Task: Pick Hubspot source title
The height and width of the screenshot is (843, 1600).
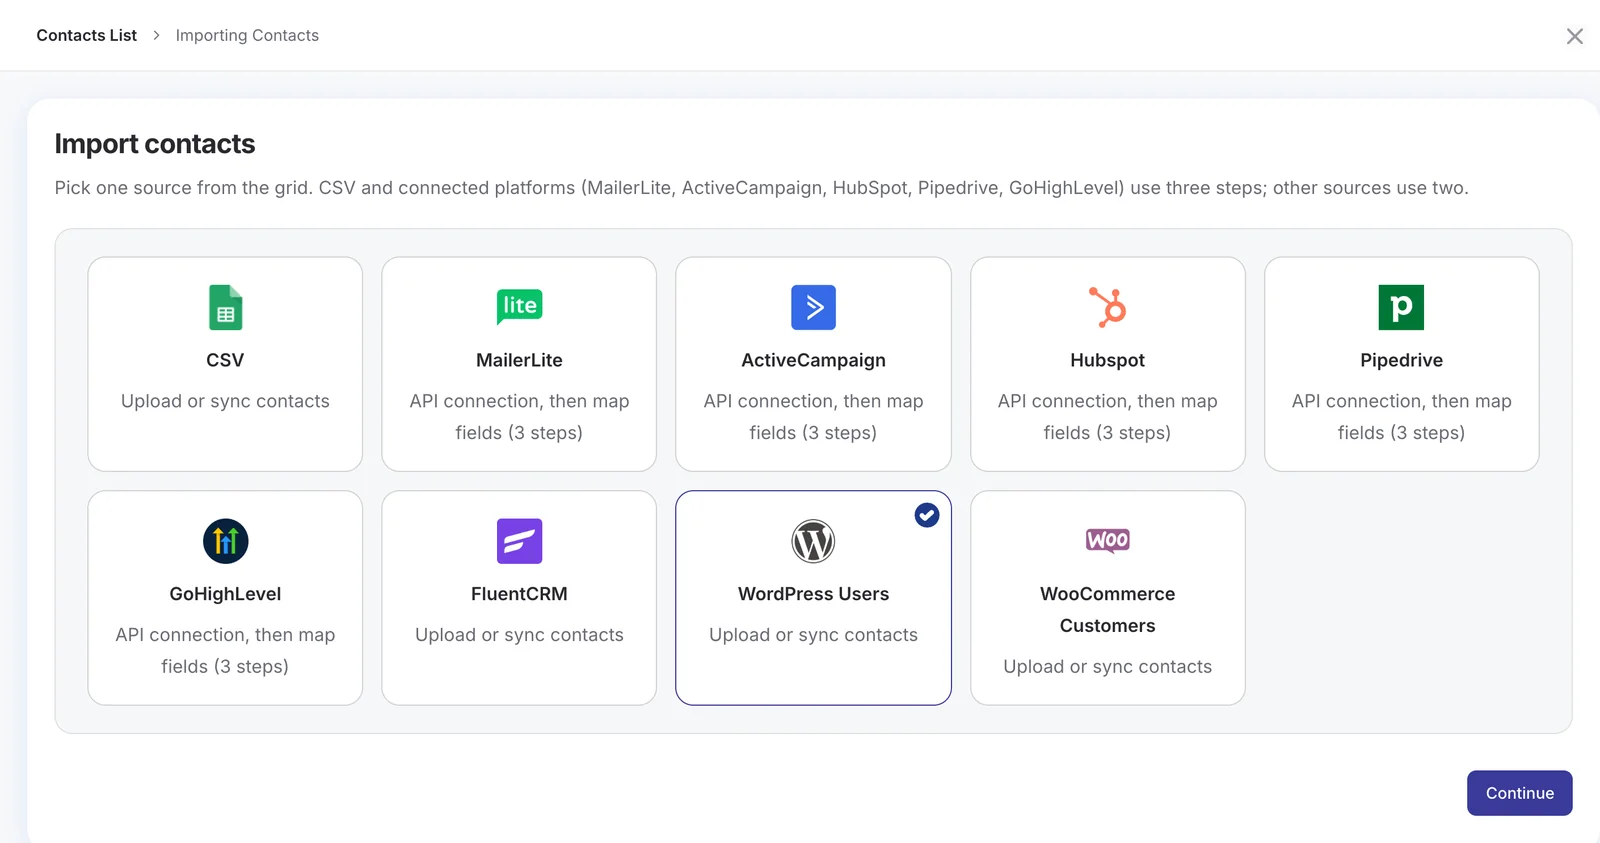Action: [1107, 360]
